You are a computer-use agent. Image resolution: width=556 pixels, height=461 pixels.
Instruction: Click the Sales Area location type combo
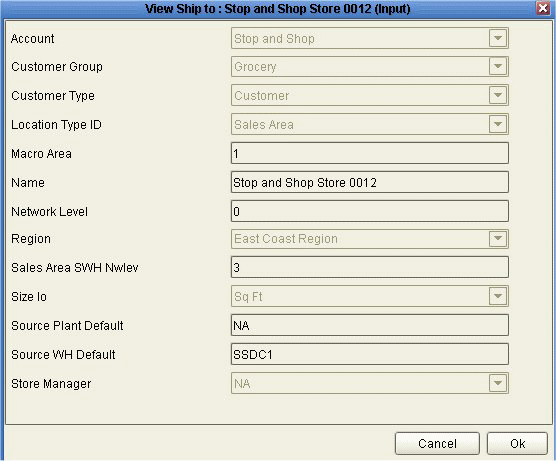[x=369, y=124]
